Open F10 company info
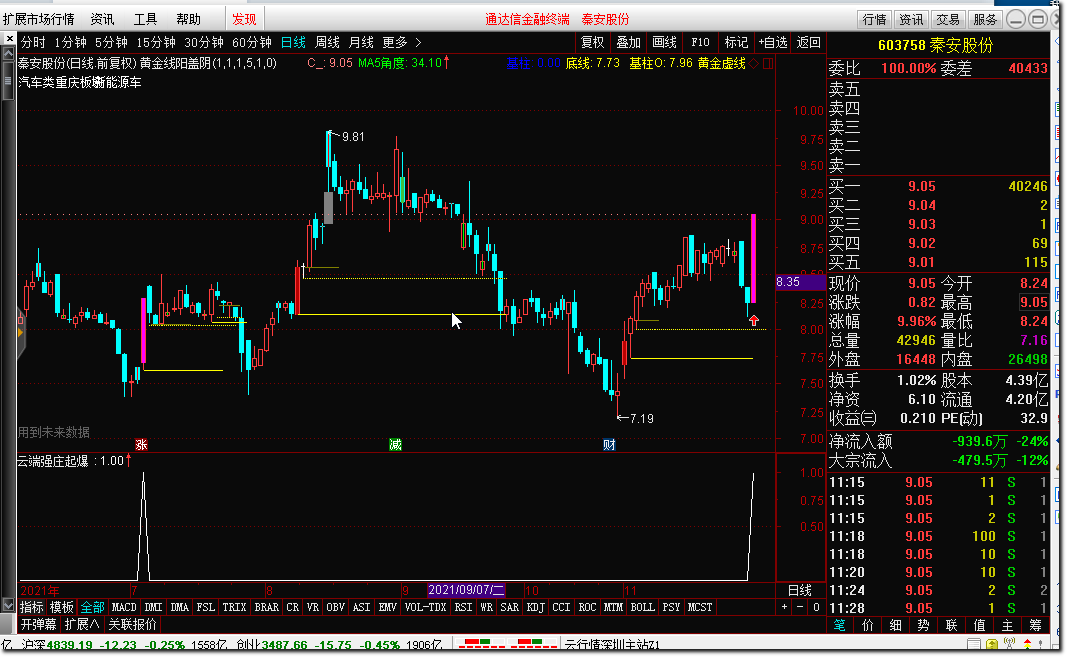This screenshot has height=657, width=1068. [700, 42]
